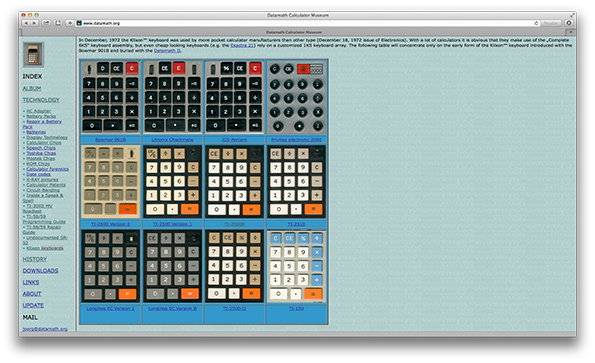Click the TI-2500 Version 1 keyboard thumbnail

click(173, 182)
